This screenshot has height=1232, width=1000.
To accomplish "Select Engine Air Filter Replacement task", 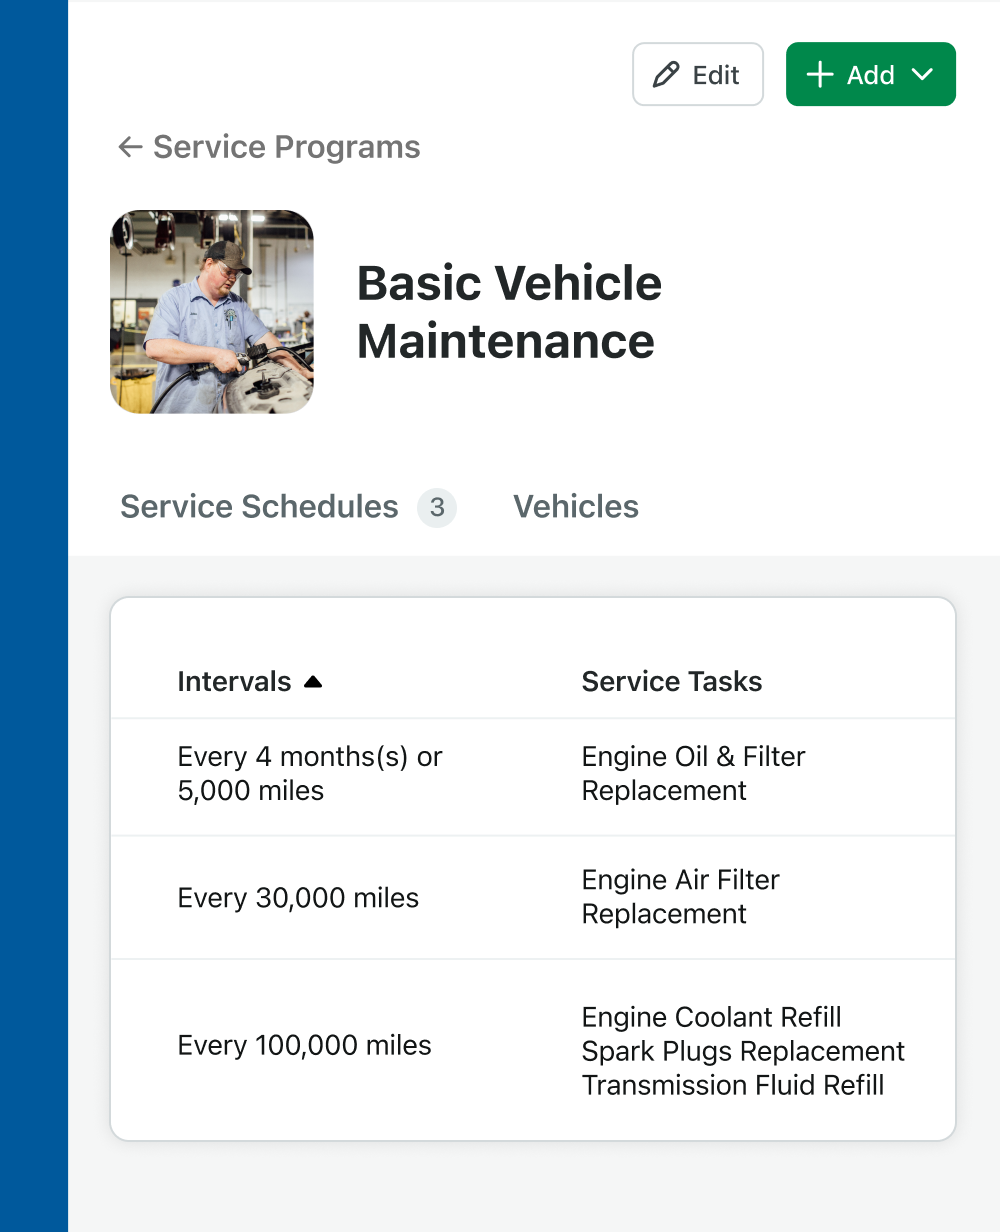I will [x=680, y=897].
